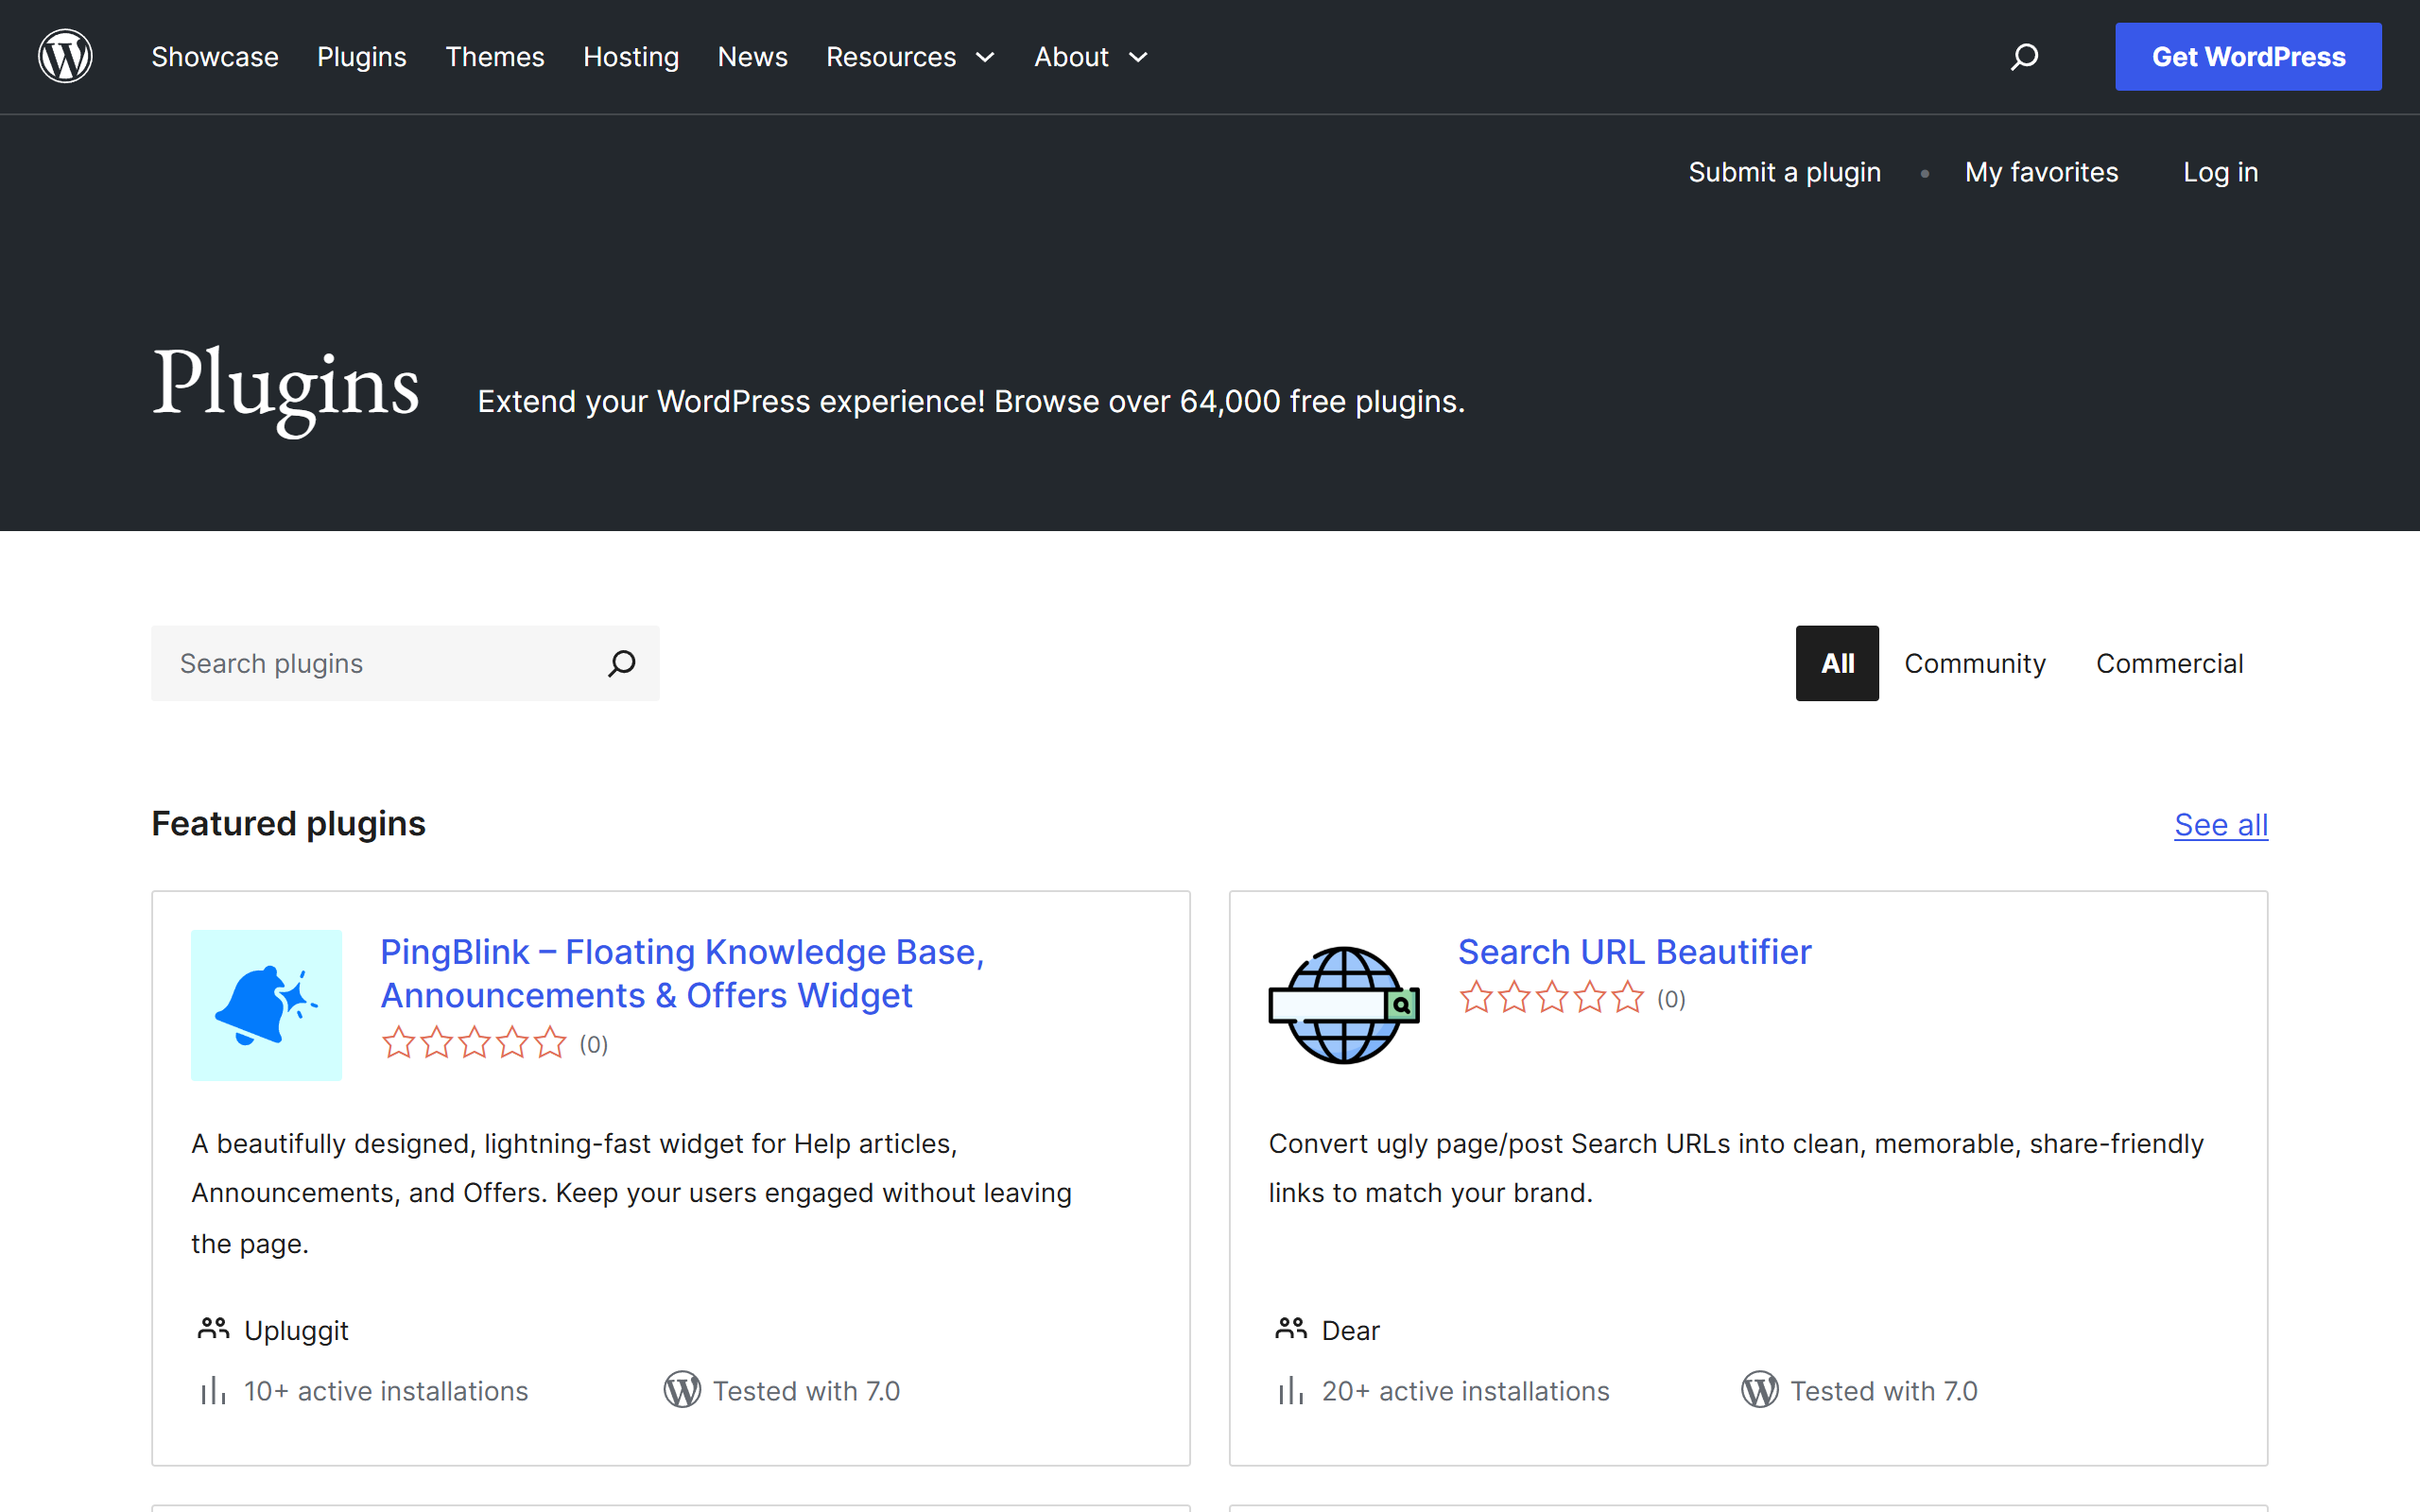Click the WordPress icon in PingBlink's Tested with 7.0
The height and width of the screenshot is (1512, 2420).
click(x=682, y=1390)
